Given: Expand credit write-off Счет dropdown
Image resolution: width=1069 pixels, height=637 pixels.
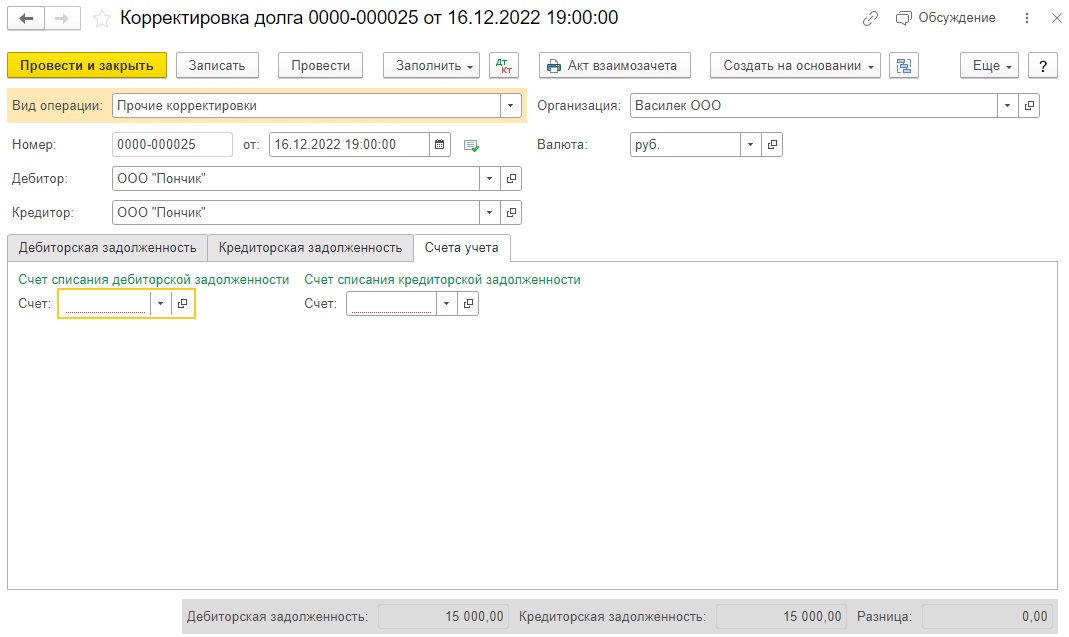Looking at the screenshot, I should tap(447, 303).
